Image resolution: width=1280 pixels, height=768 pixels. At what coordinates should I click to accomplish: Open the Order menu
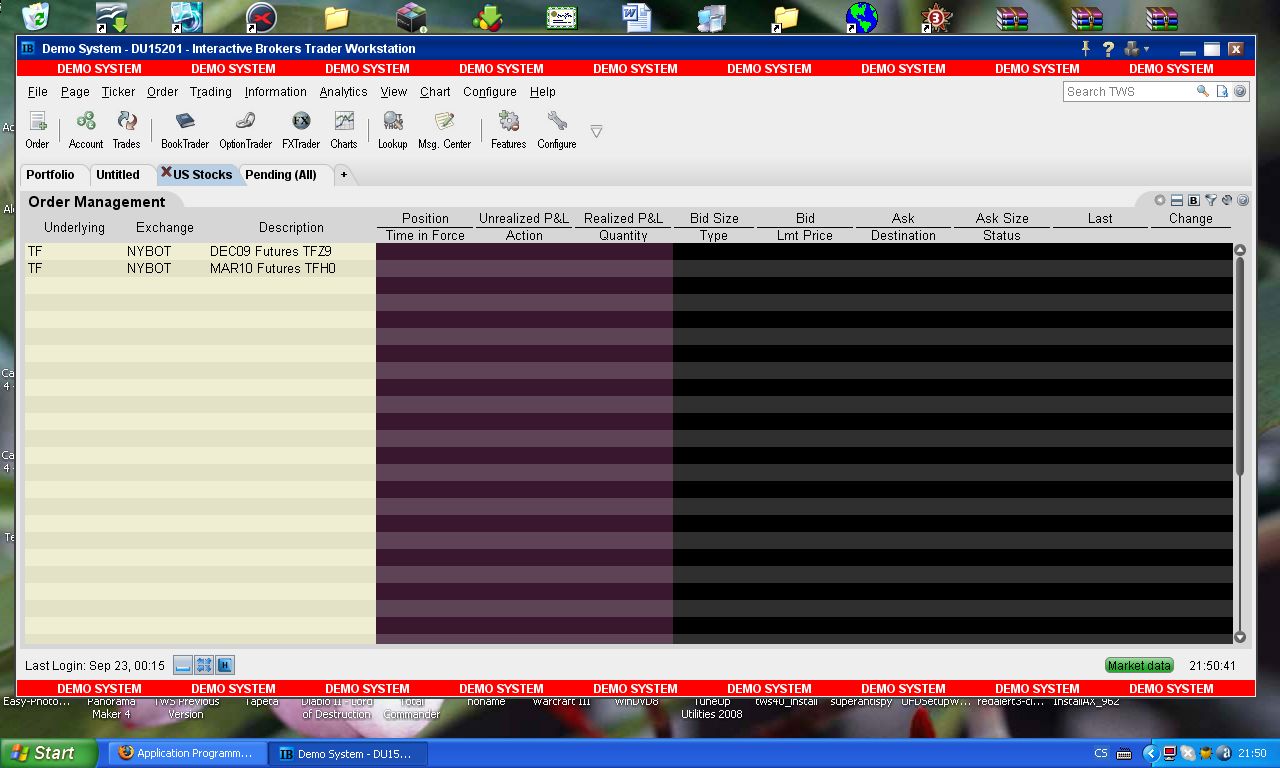(162, 91)
